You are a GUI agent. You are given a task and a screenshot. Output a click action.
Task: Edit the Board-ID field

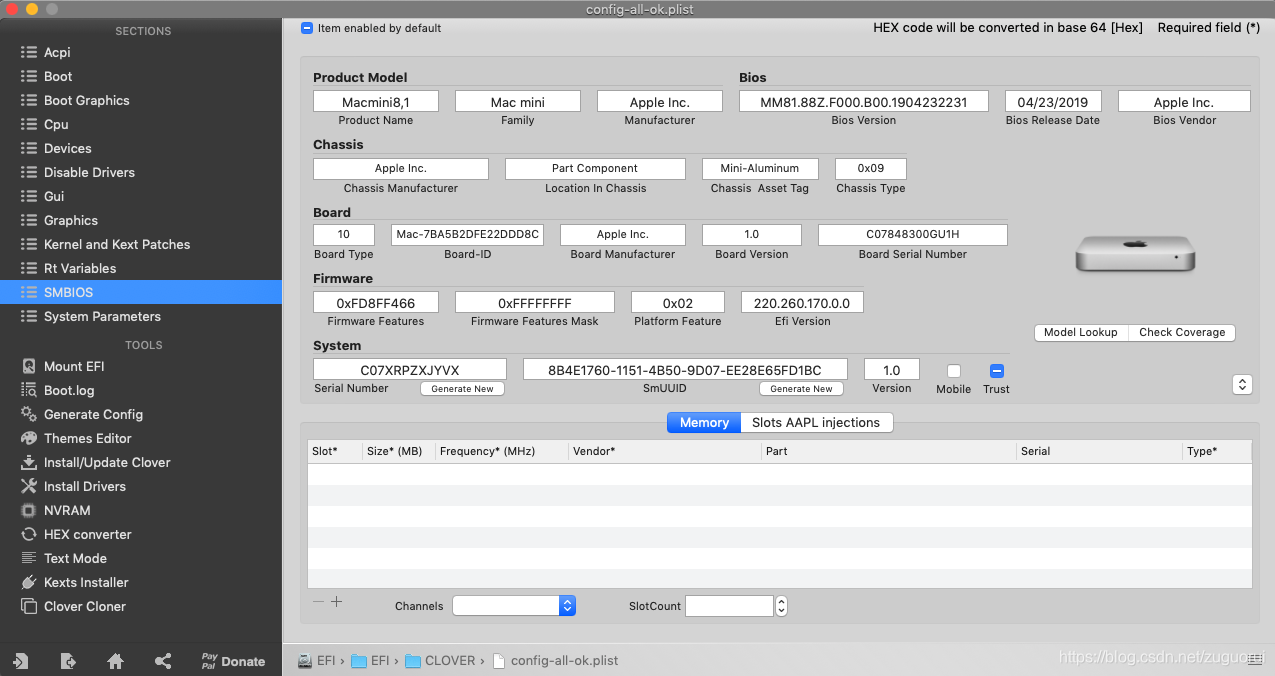click(x=468, y=234)
